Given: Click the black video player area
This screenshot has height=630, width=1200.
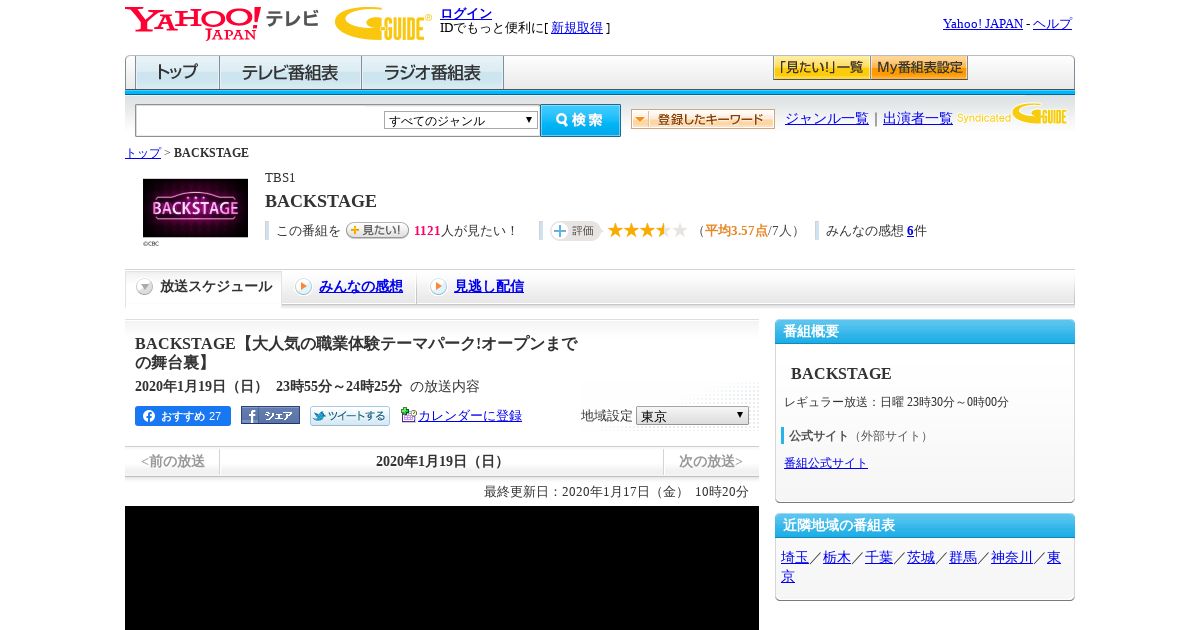Looking at the screenshot, I should [442, 568].
